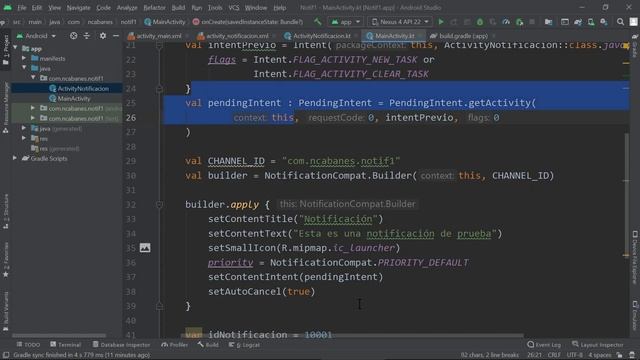This screenshot has width=640, height=360.
Task: Open the Logcat tool window
Action: click(x=244, y=345)
